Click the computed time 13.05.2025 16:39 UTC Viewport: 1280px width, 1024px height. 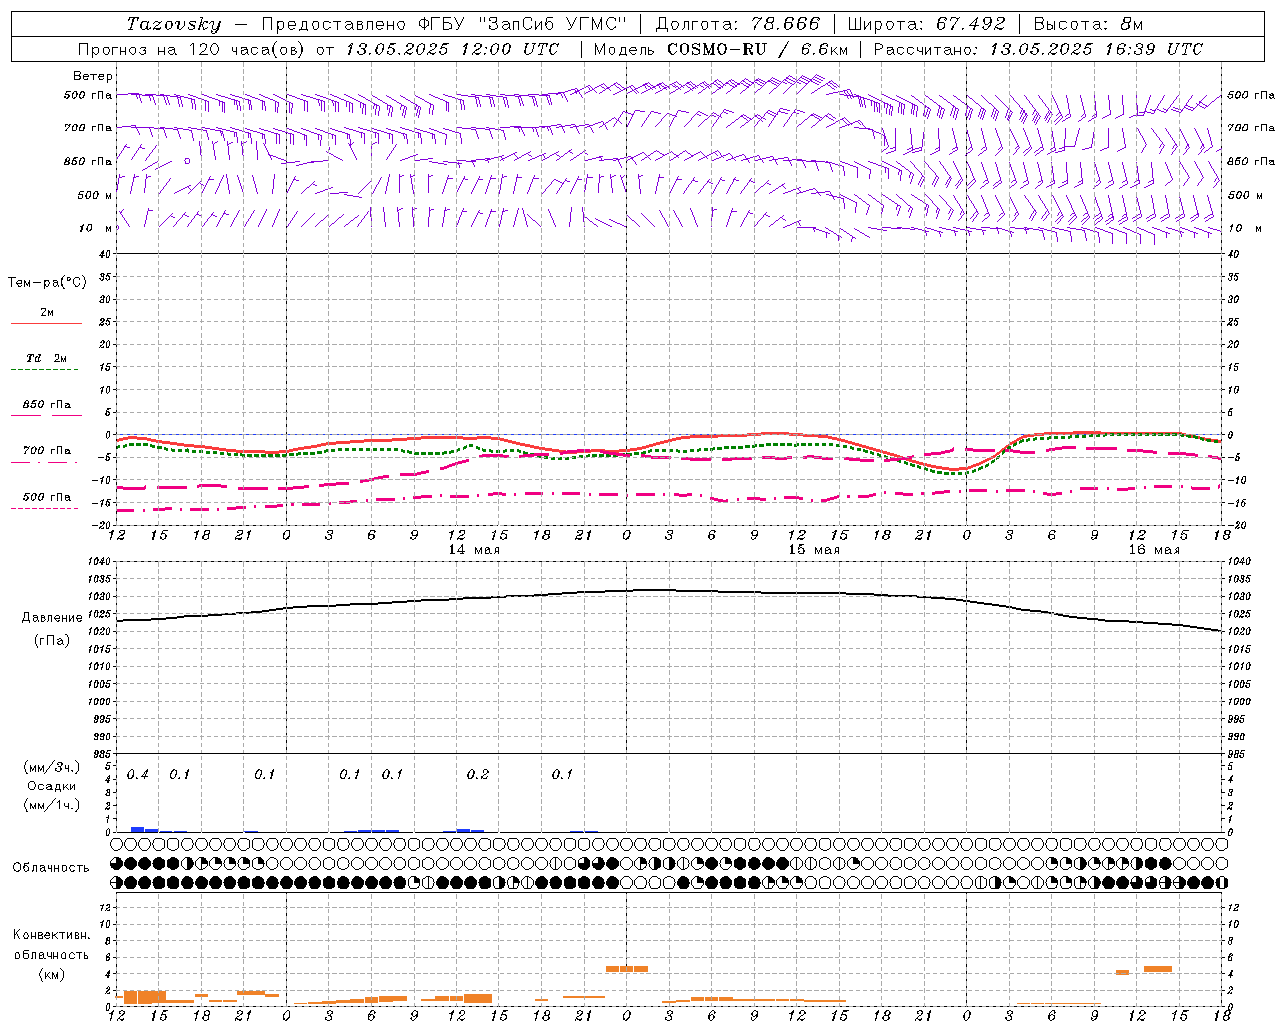pos(1096,49)
